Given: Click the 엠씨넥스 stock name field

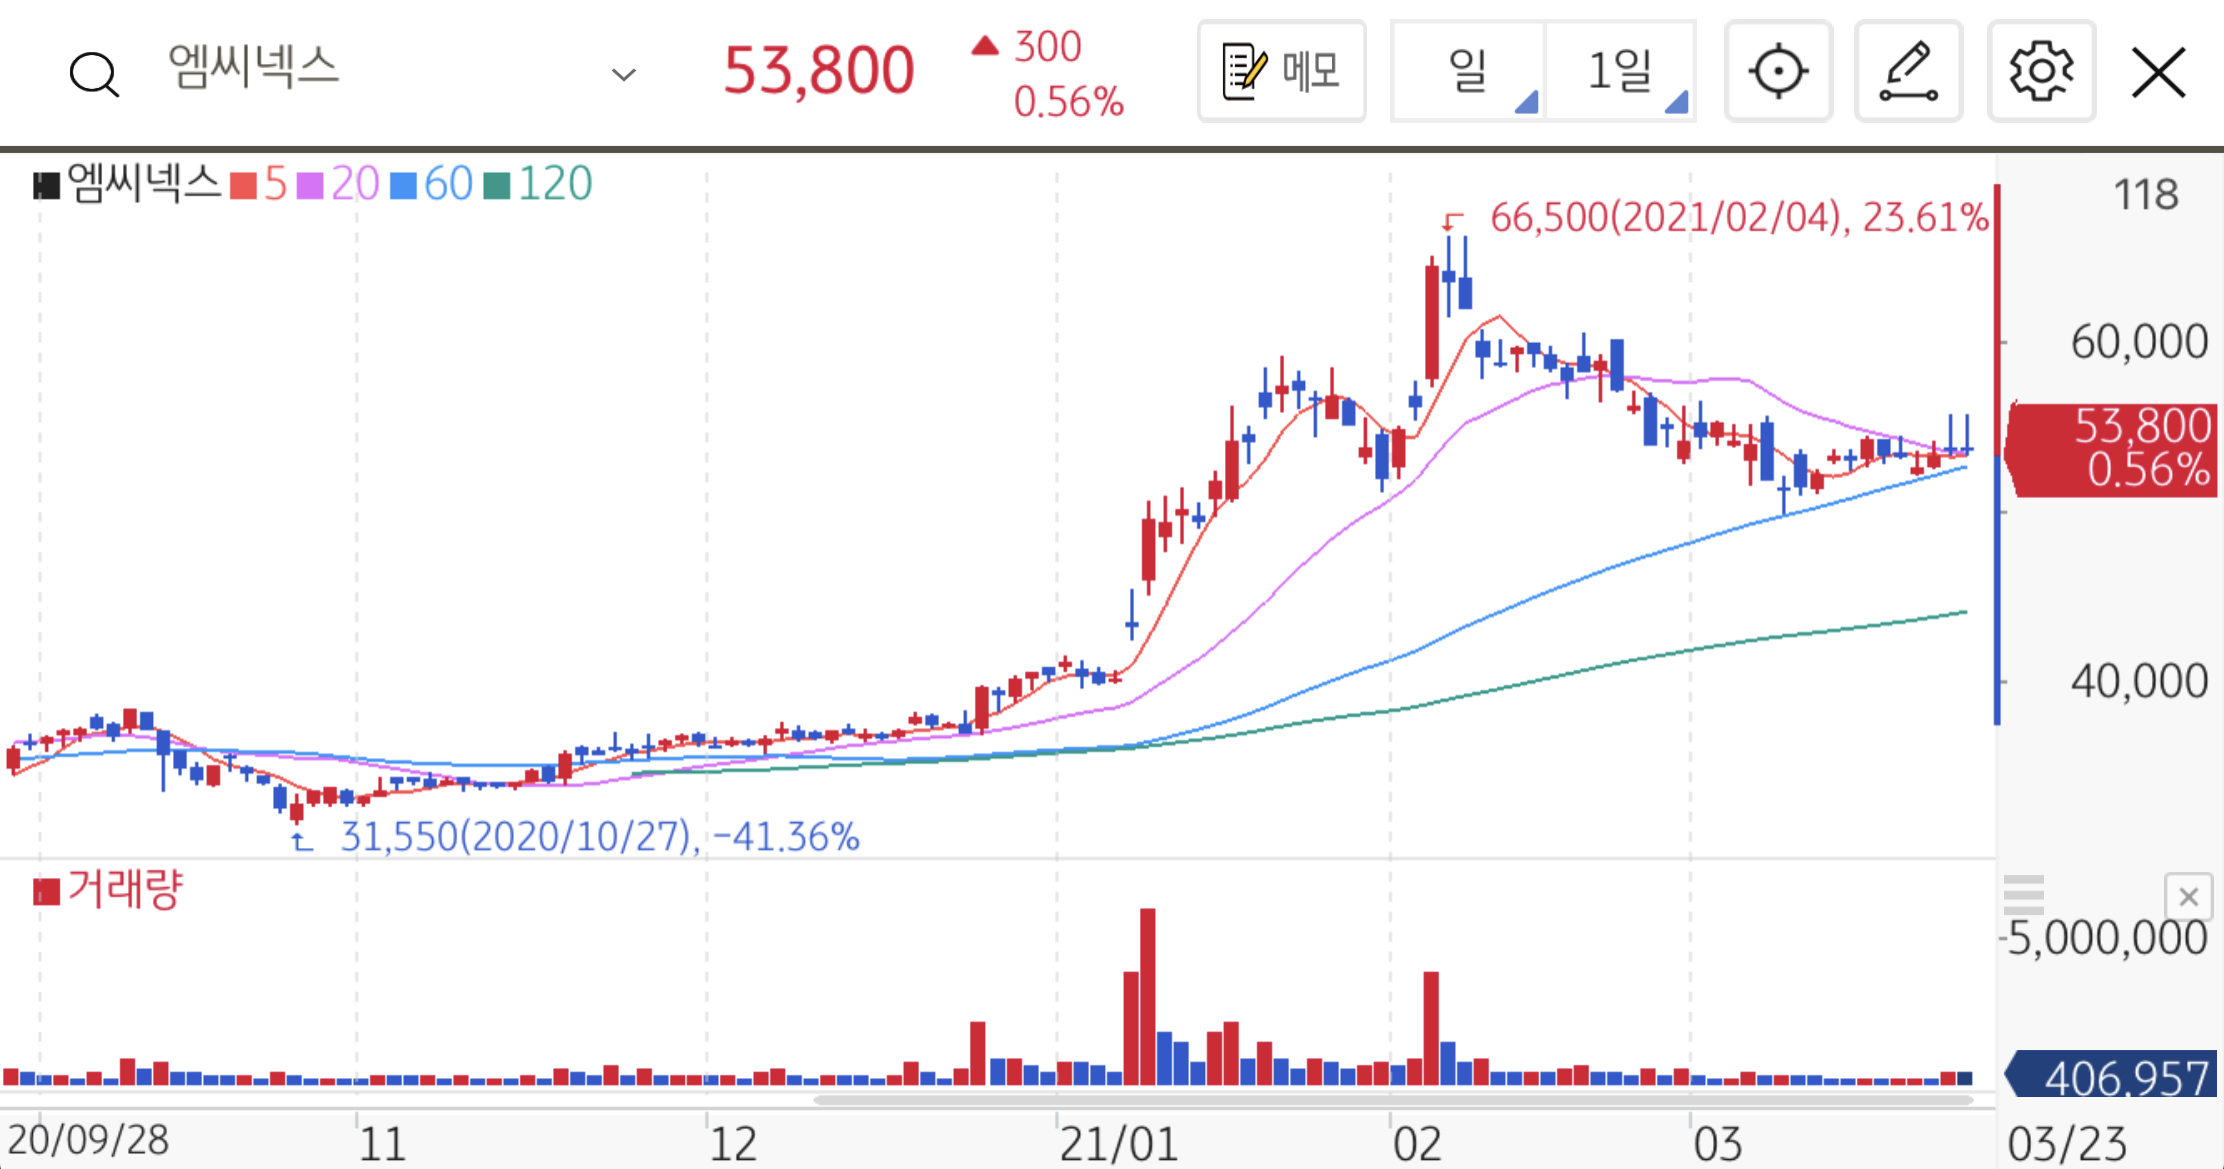Looking at the screenshot, I should [x=254, y=67].
